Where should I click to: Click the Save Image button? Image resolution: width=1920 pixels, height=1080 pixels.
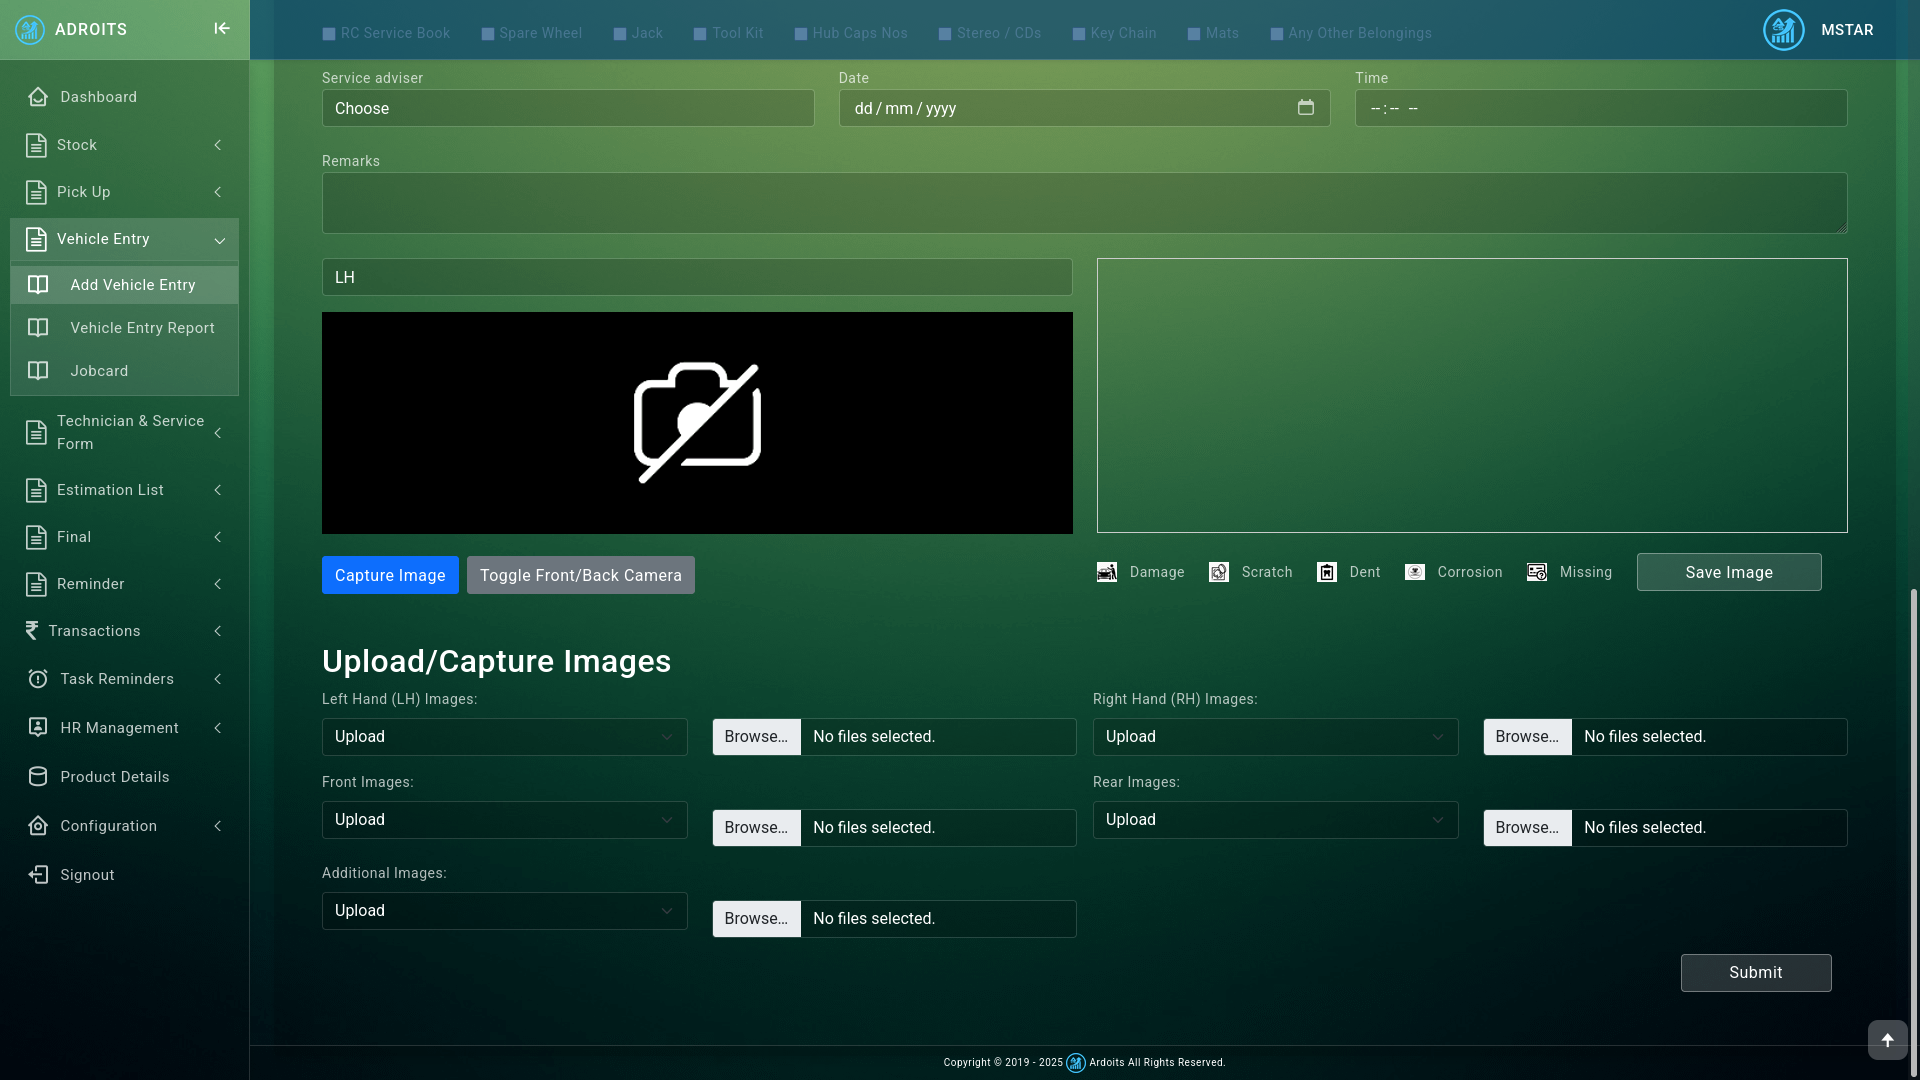tap(1728, 572)
